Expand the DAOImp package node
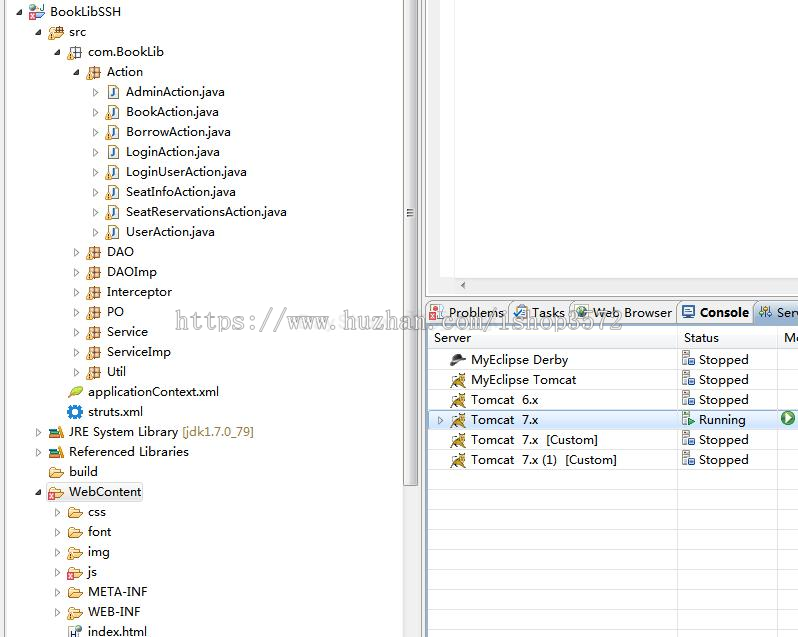This screenshot has height=637, width=798. pyautogui.click(x=76, y=272)
